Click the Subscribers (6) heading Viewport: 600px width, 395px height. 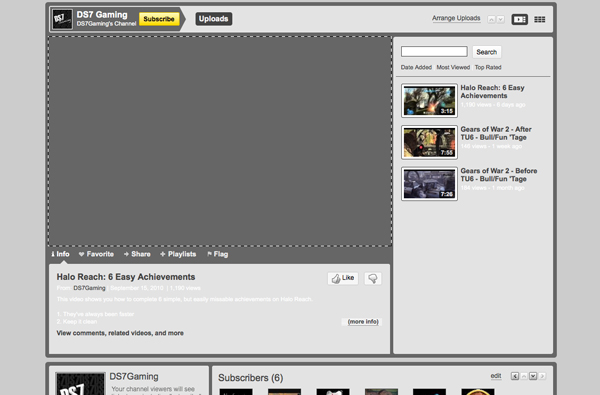[x=251, y=378]
